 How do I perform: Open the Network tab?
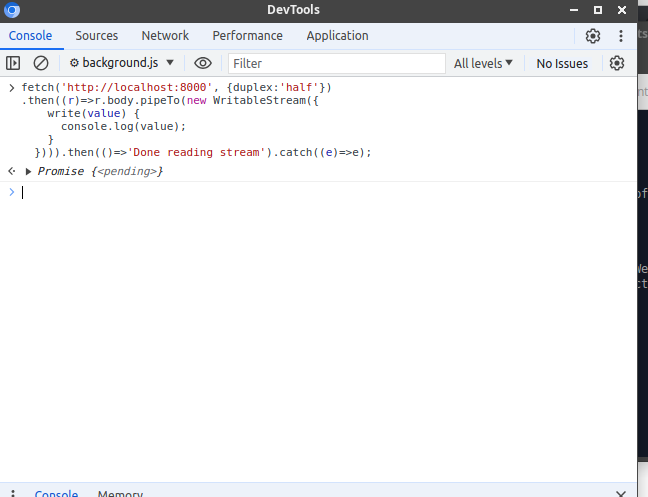(x=165, y=36)
